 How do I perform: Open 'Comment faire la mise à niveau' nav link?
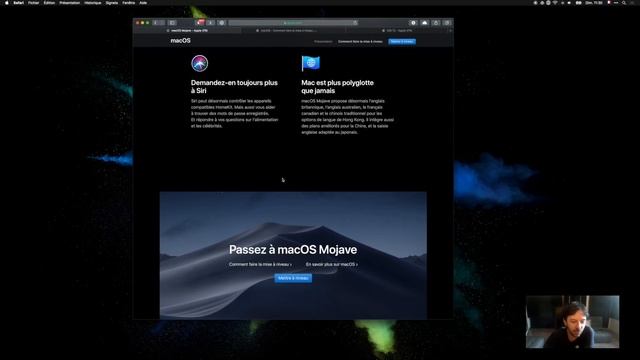pyautogui.click(x=360, y=42)
